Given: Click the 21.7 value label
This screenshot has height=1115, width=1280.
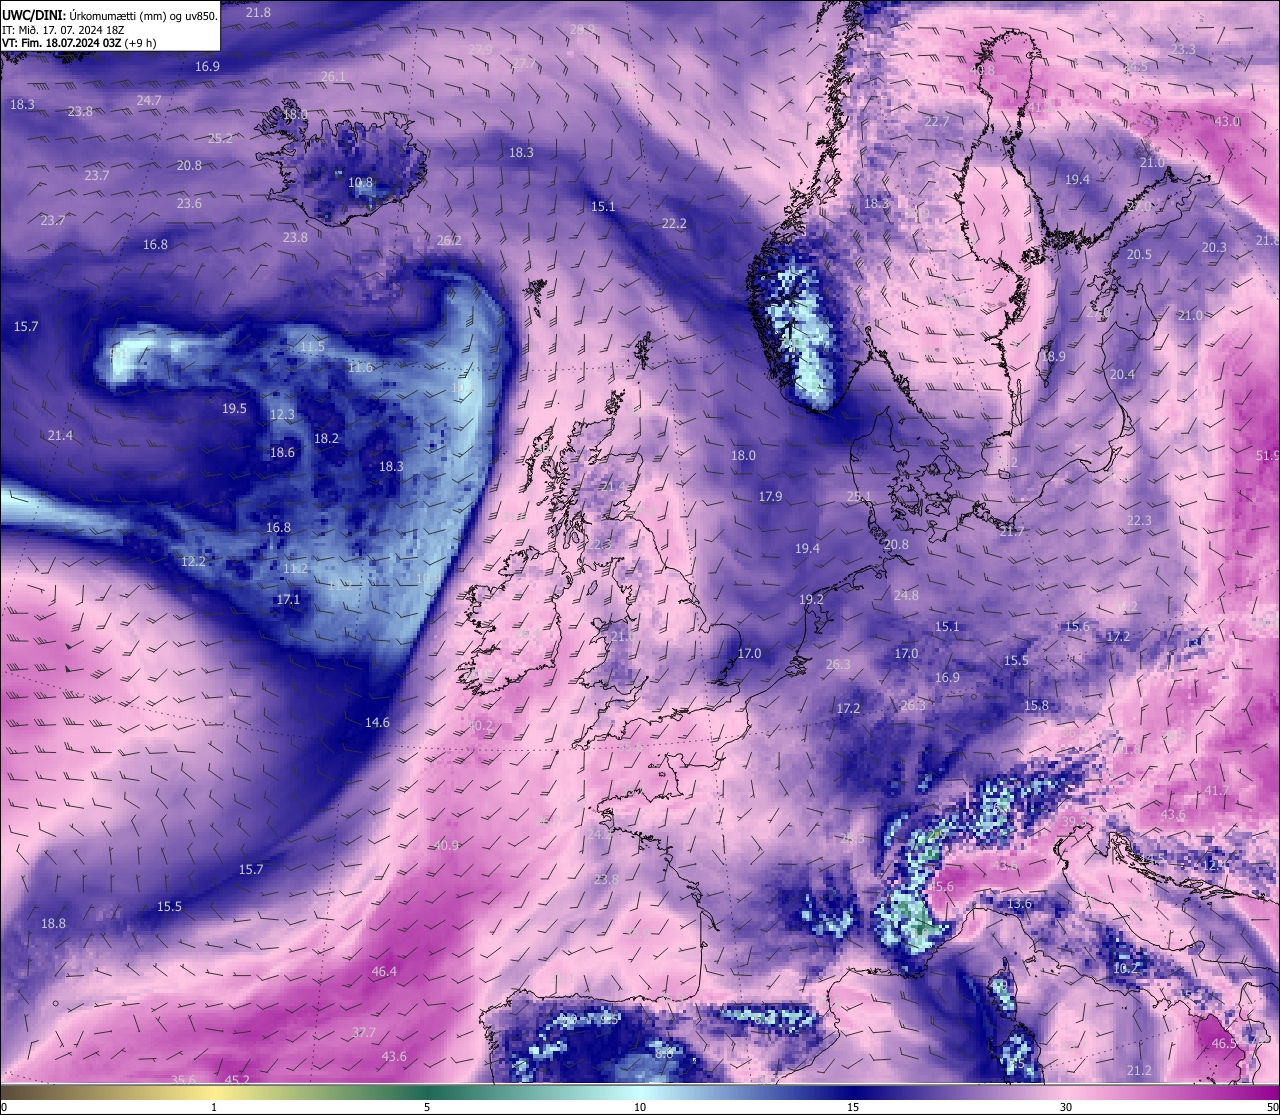Looking at the screenshot, I should (x=1012, y=531).
